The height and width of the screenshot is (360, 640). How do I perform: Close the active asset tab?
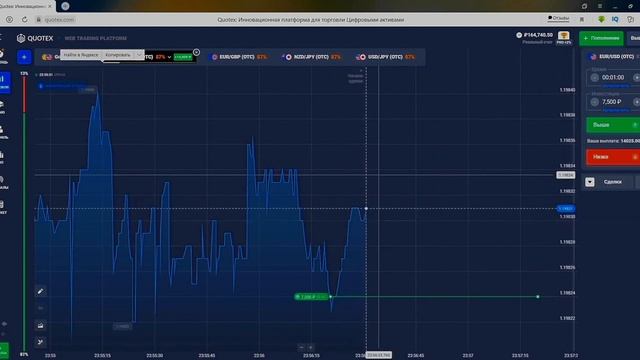click(x=196, y=52)
